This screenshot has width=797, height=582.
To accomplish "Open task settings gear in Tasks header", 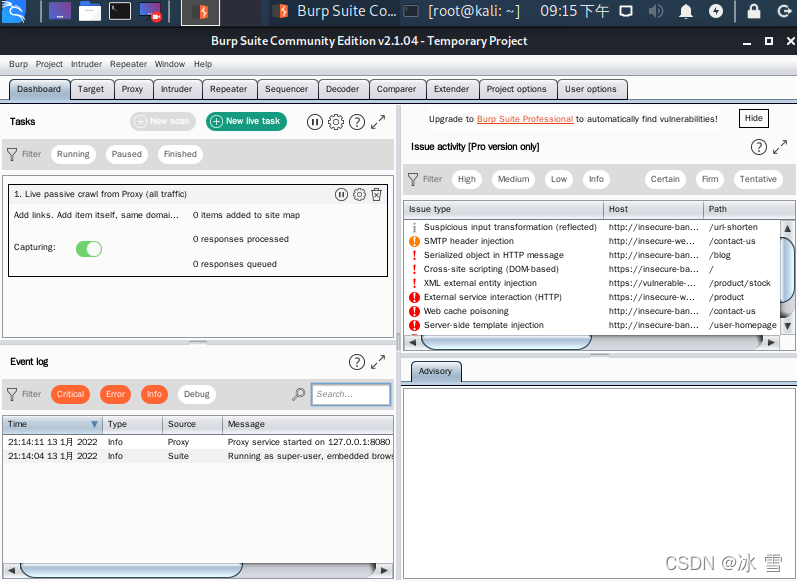I will pos(335,122).
